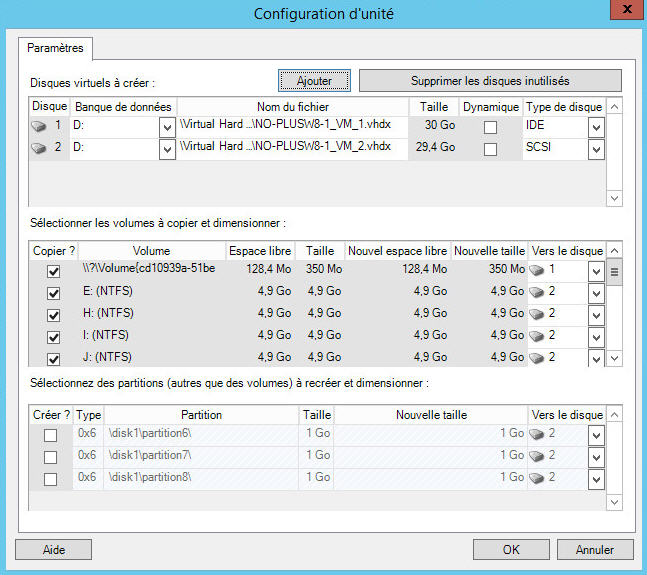Click the disk 2 icon in virtual disks list

point(40,148)
